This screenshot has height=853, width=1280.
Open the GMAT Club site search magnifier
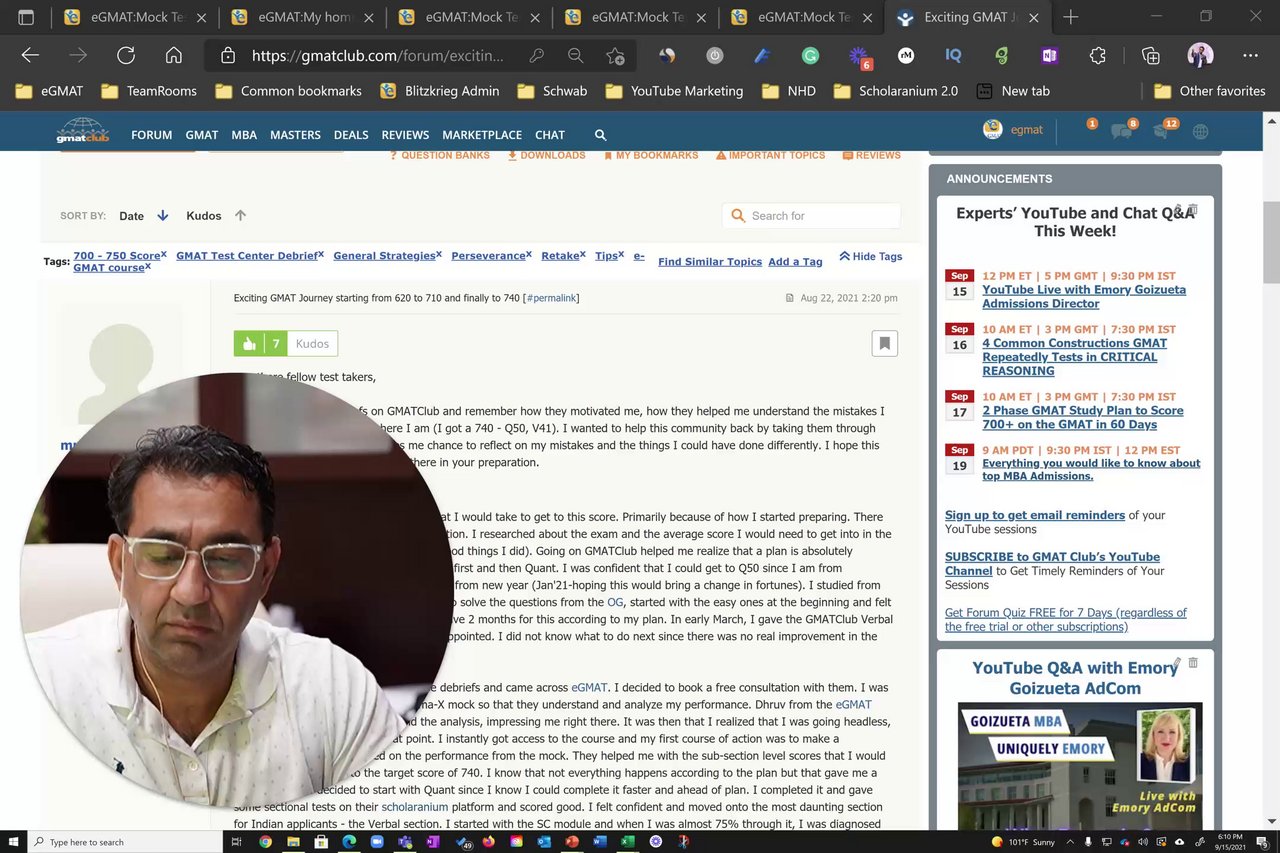tap(600, 134)
